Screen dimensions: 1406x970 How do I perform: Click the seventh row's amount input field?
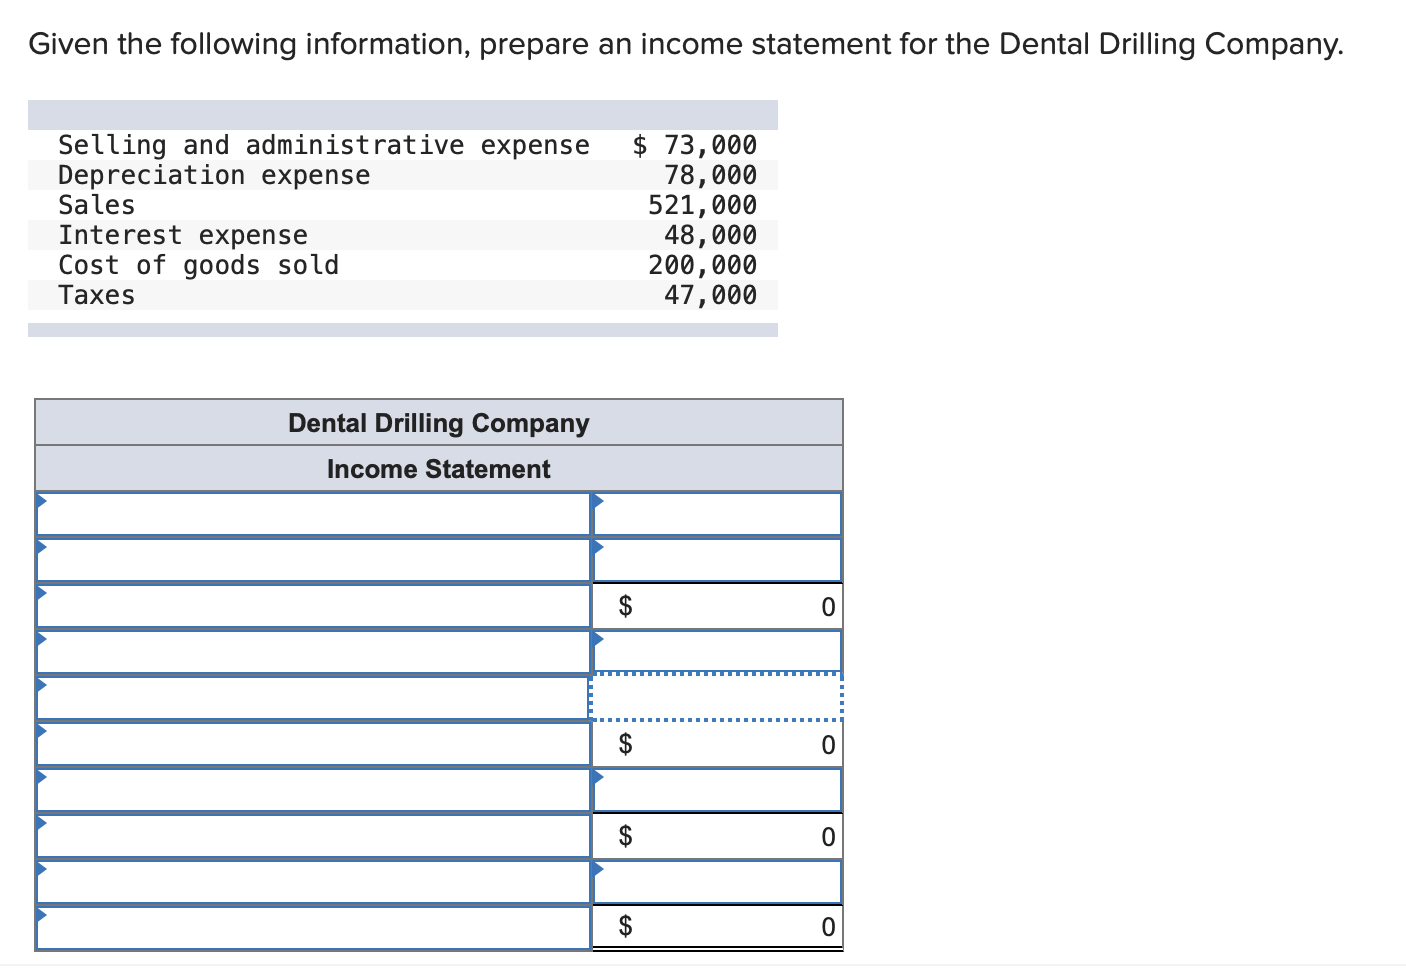[717, 790]
